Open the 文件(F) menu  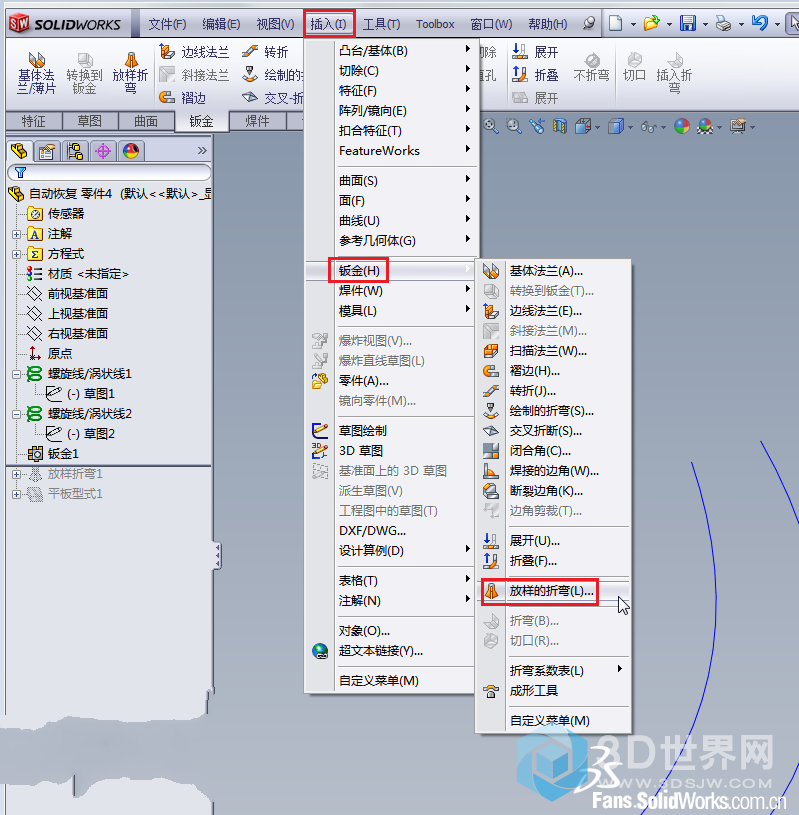tap(167, 24)
